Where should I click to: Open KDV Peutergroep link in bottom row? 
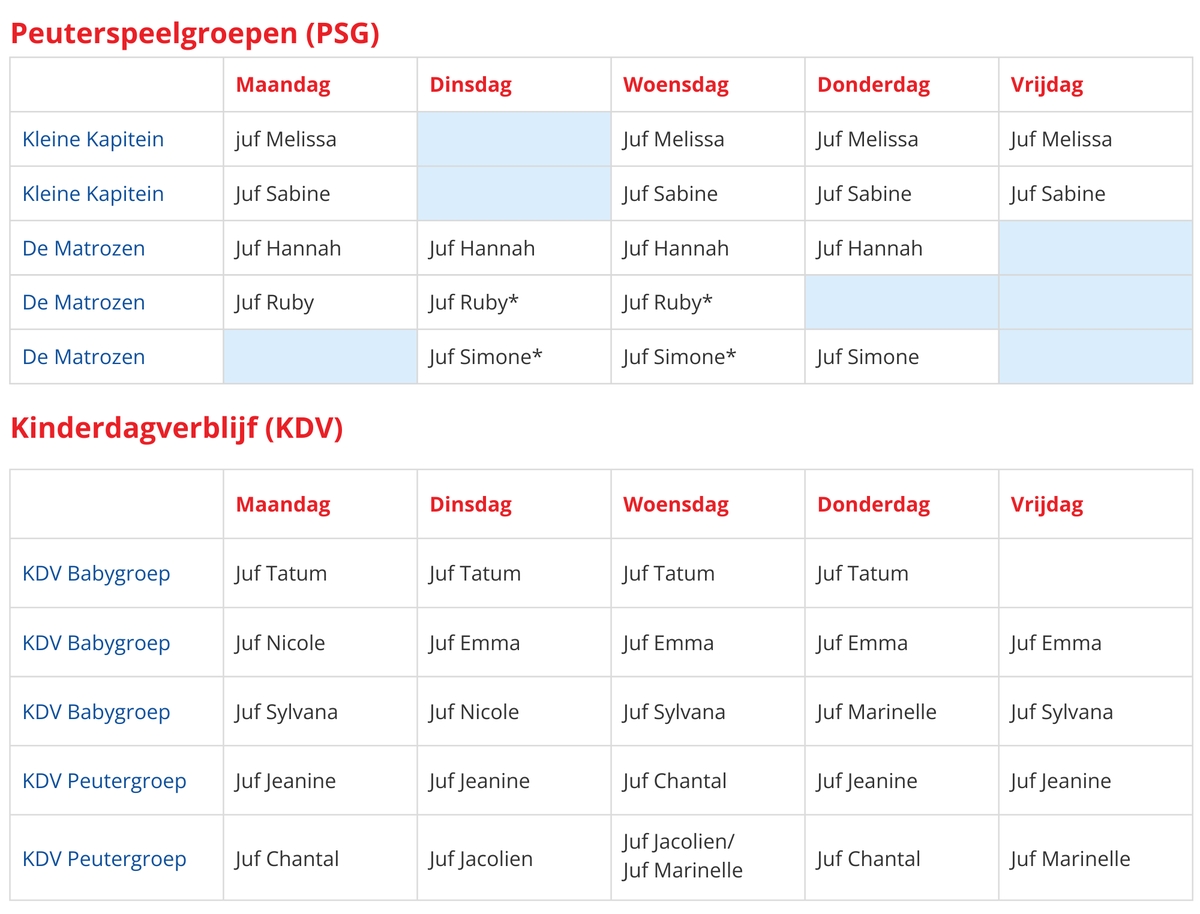[x=104, y=859]
